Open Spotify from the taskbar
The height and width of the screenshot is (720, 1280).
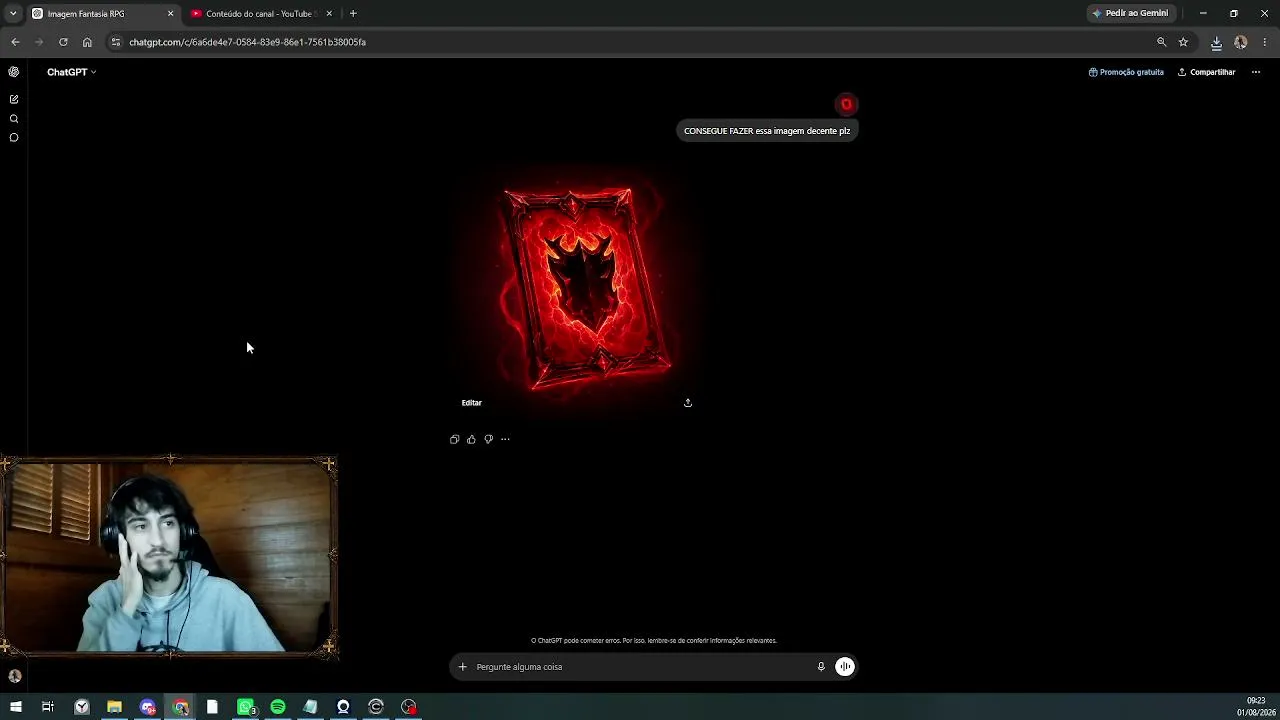point(278,707)
